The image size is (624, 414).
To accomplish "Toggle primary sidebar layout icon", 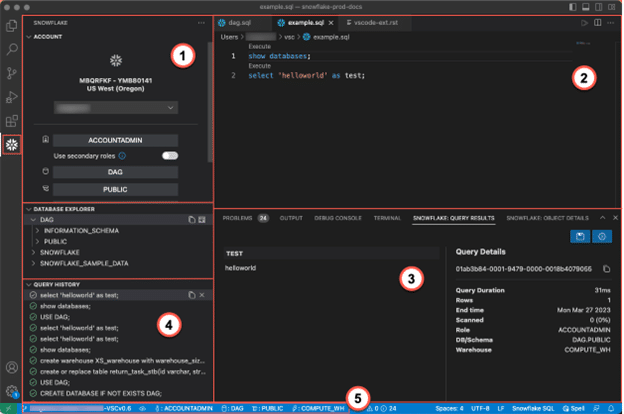I will (x=573, y=7).
